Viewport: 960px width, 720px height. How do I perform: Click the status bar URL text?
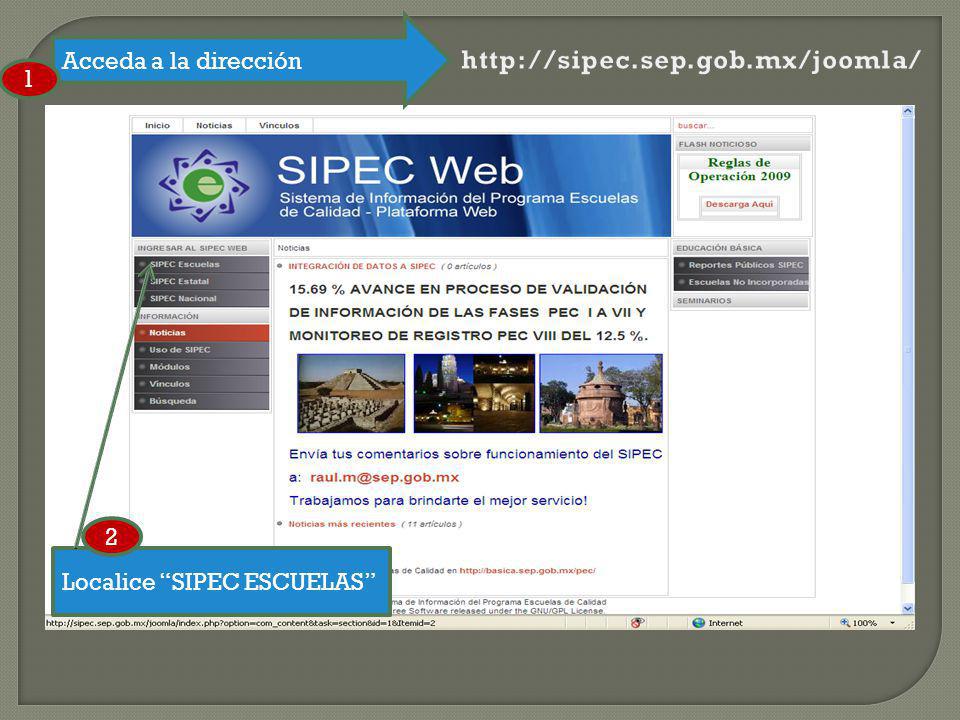(240, 623)
